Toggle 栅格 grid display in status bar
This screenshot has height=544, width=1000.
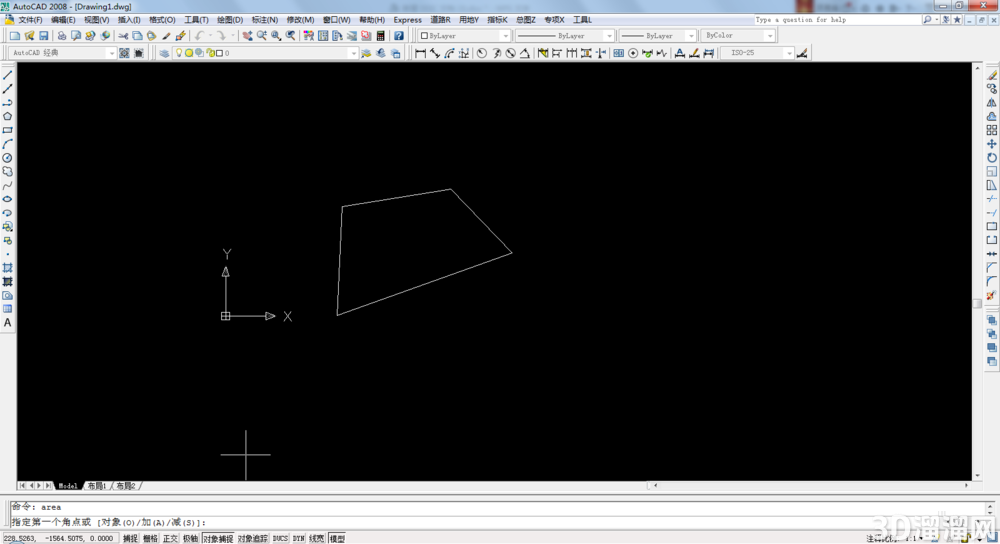[x=151, y=539]
